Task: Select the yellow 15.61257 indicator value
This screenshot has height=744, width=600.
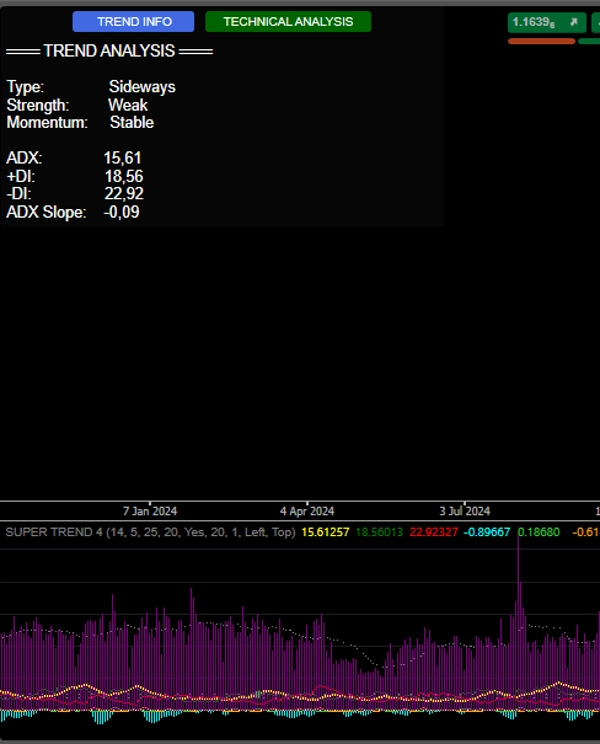Action: point(326,532)
